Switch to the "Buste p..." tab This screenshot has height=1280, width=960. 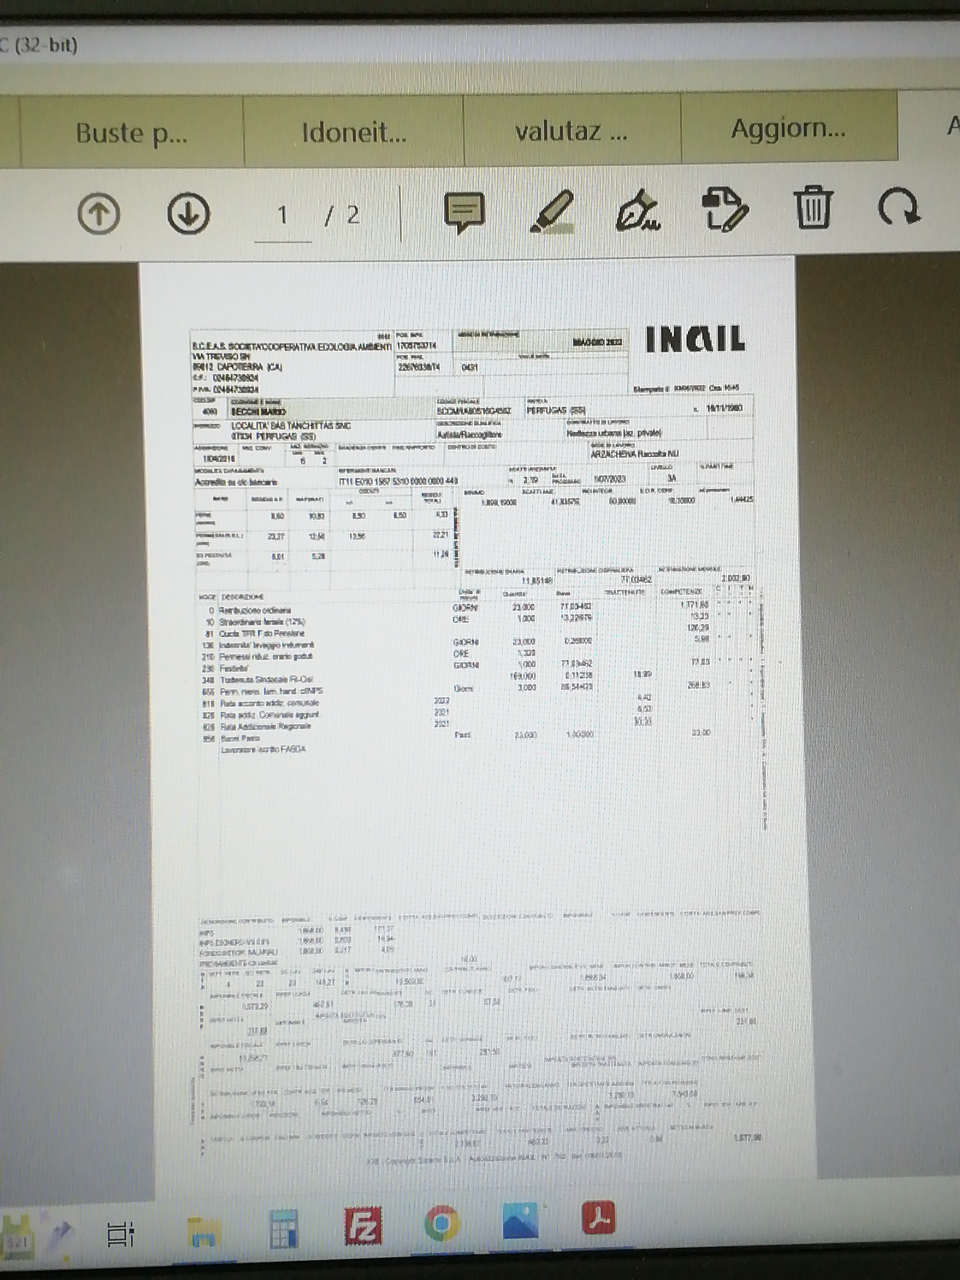tap(131, 132)
